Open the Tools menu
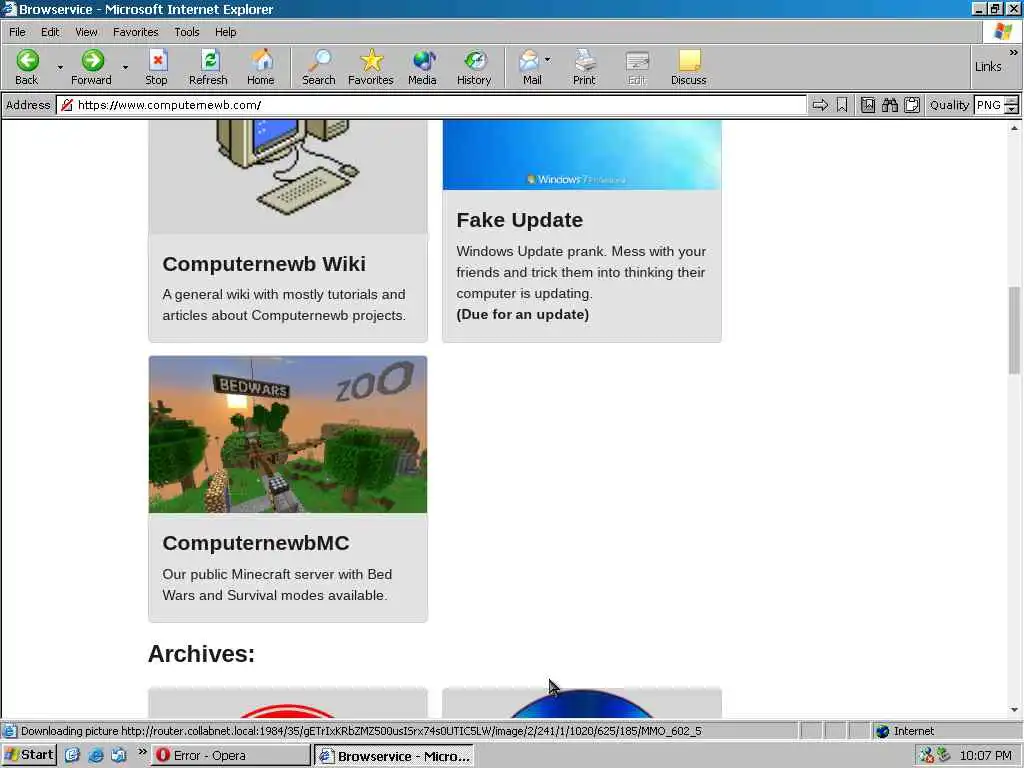Screen dimensions: 1024x768 tap(187, 32)
